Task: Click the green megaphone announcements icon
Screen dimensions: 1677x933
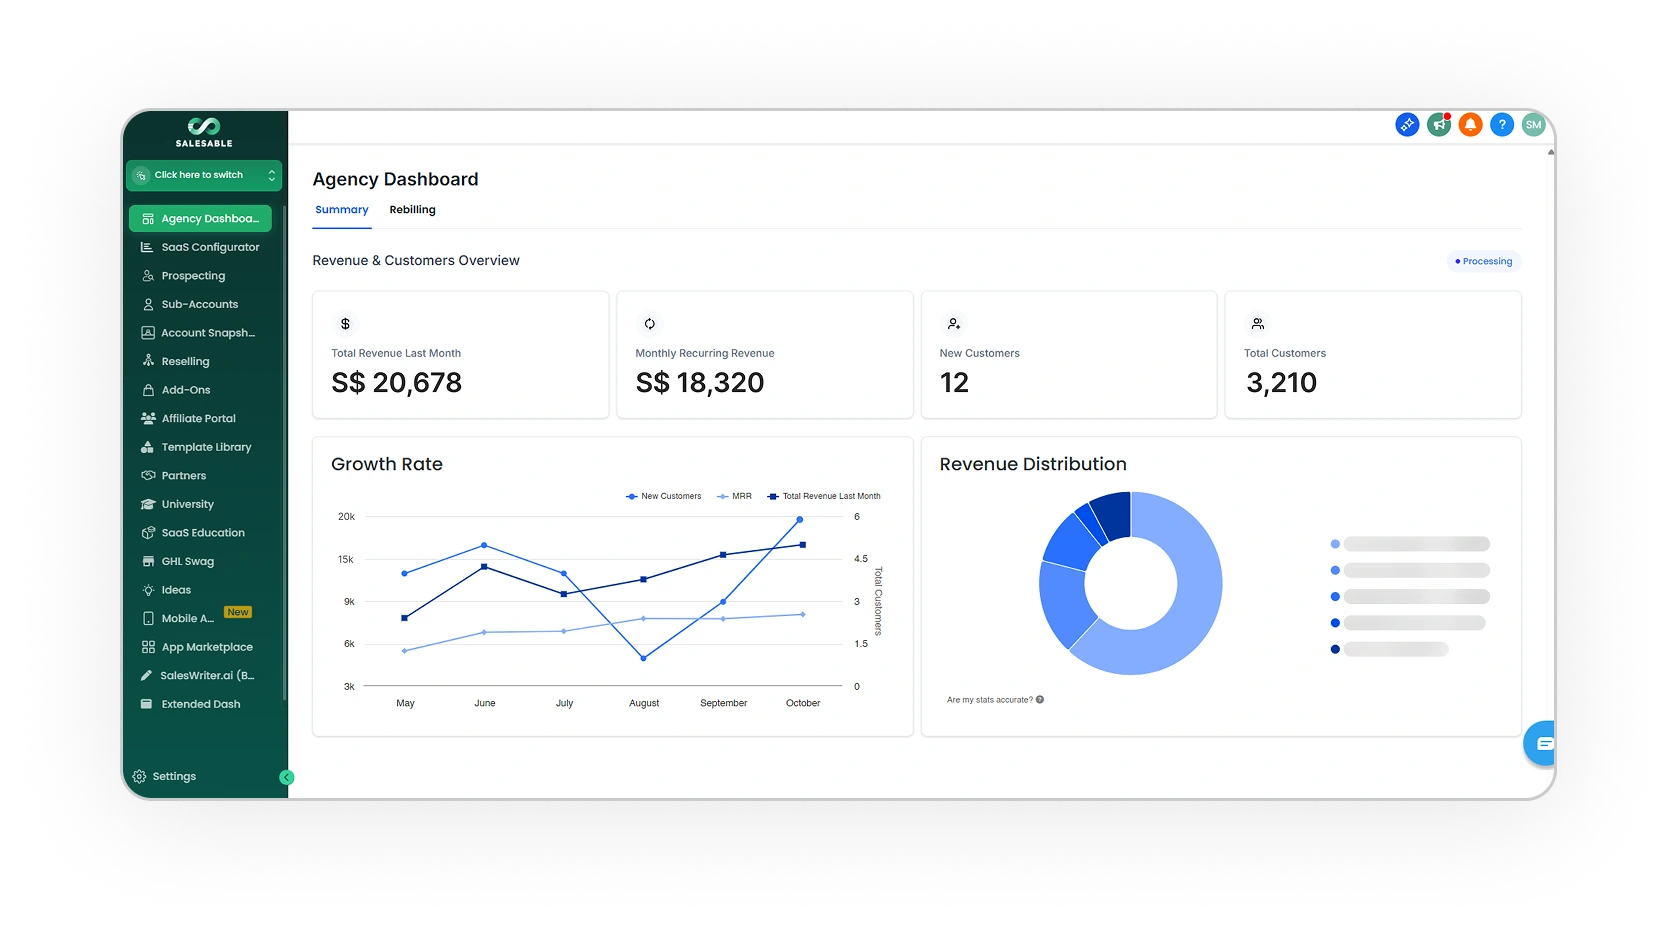Action: tap(1438, 125)
